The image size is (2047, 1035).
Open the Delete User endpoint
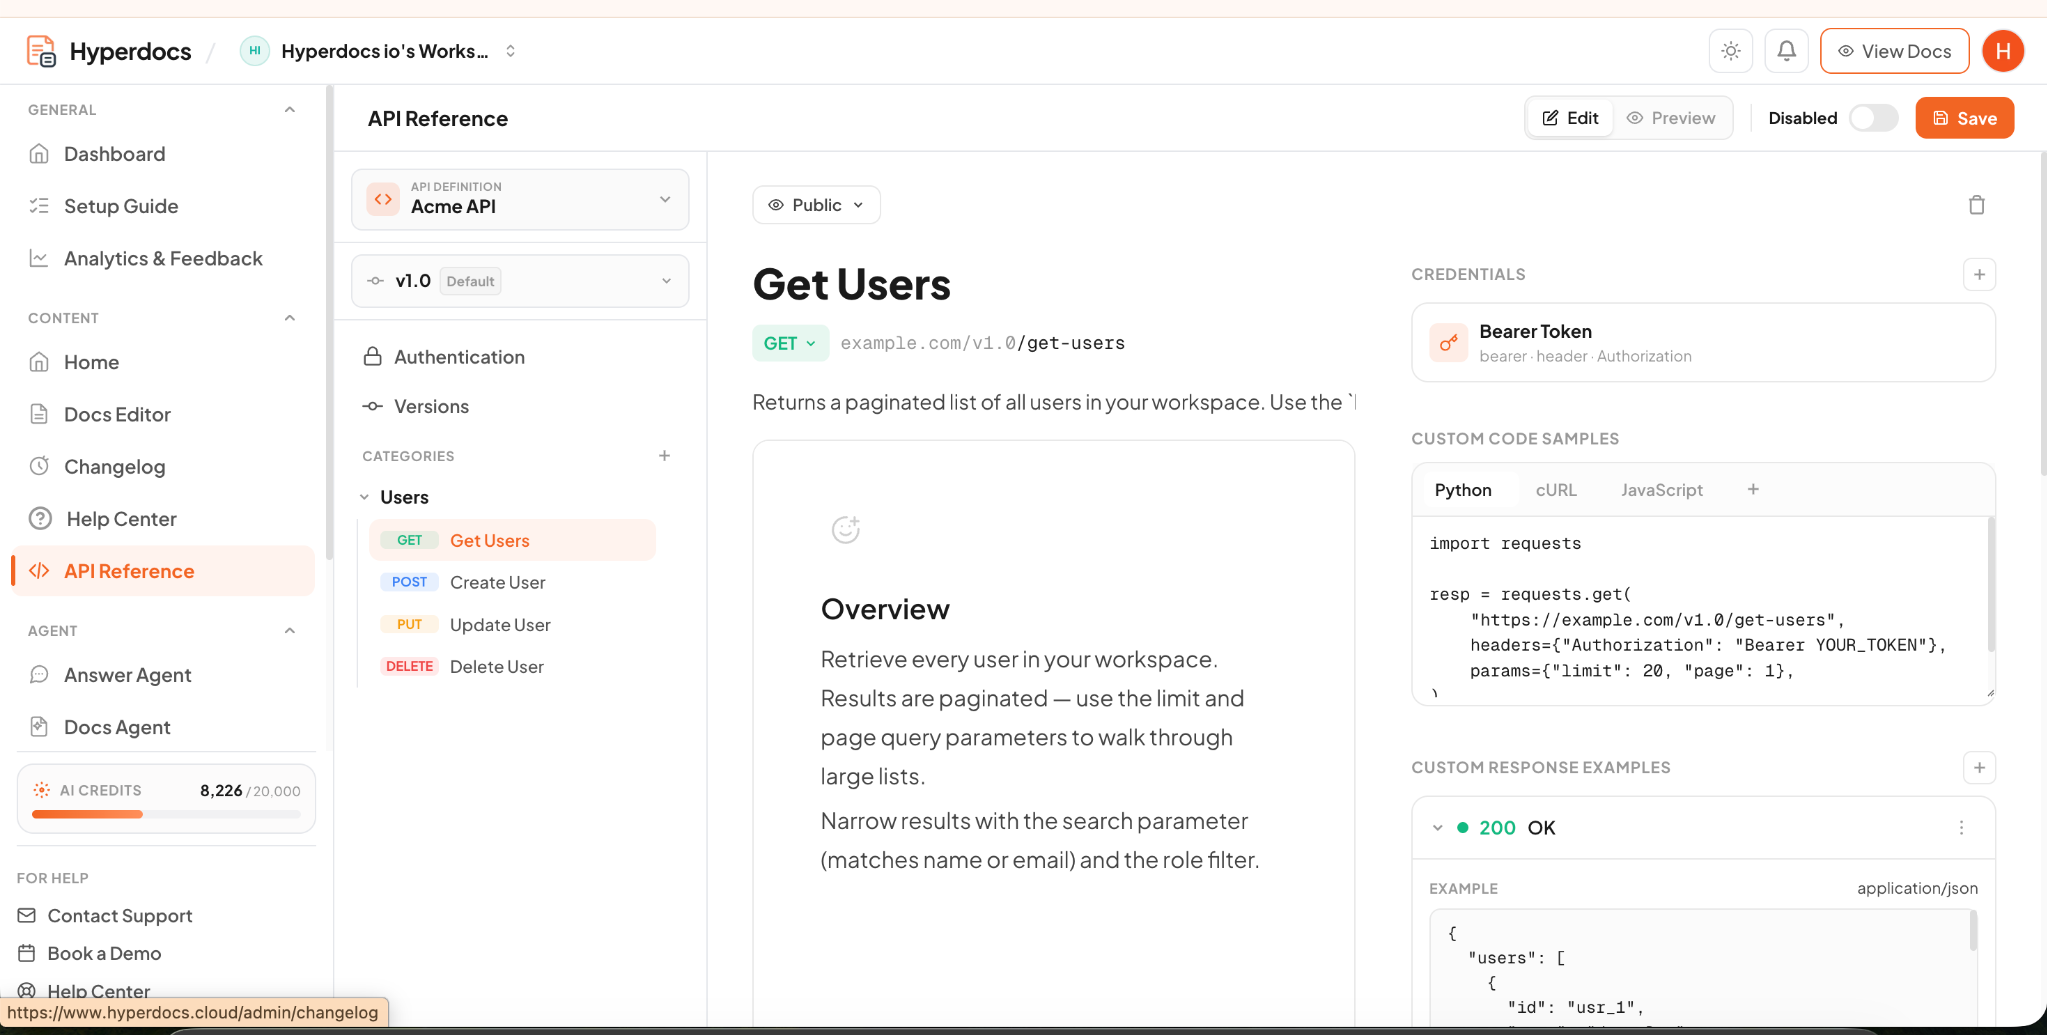[x=513, y=666]
